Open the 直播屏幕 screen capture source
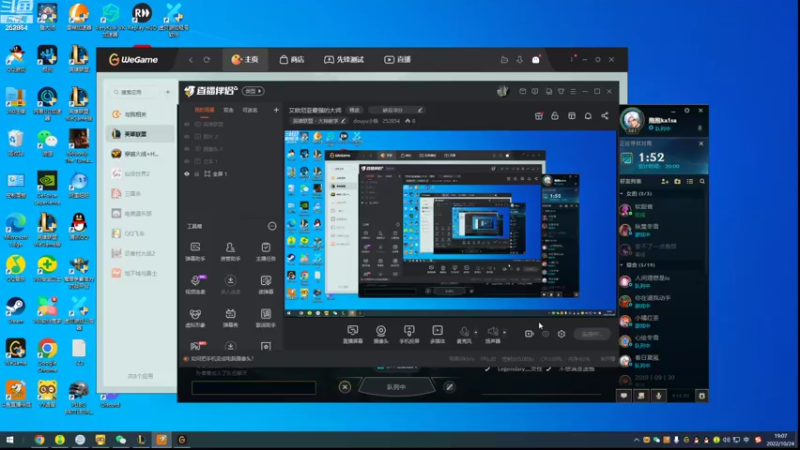The width and height of the screenshot is (800, 450). coord(353,334)
